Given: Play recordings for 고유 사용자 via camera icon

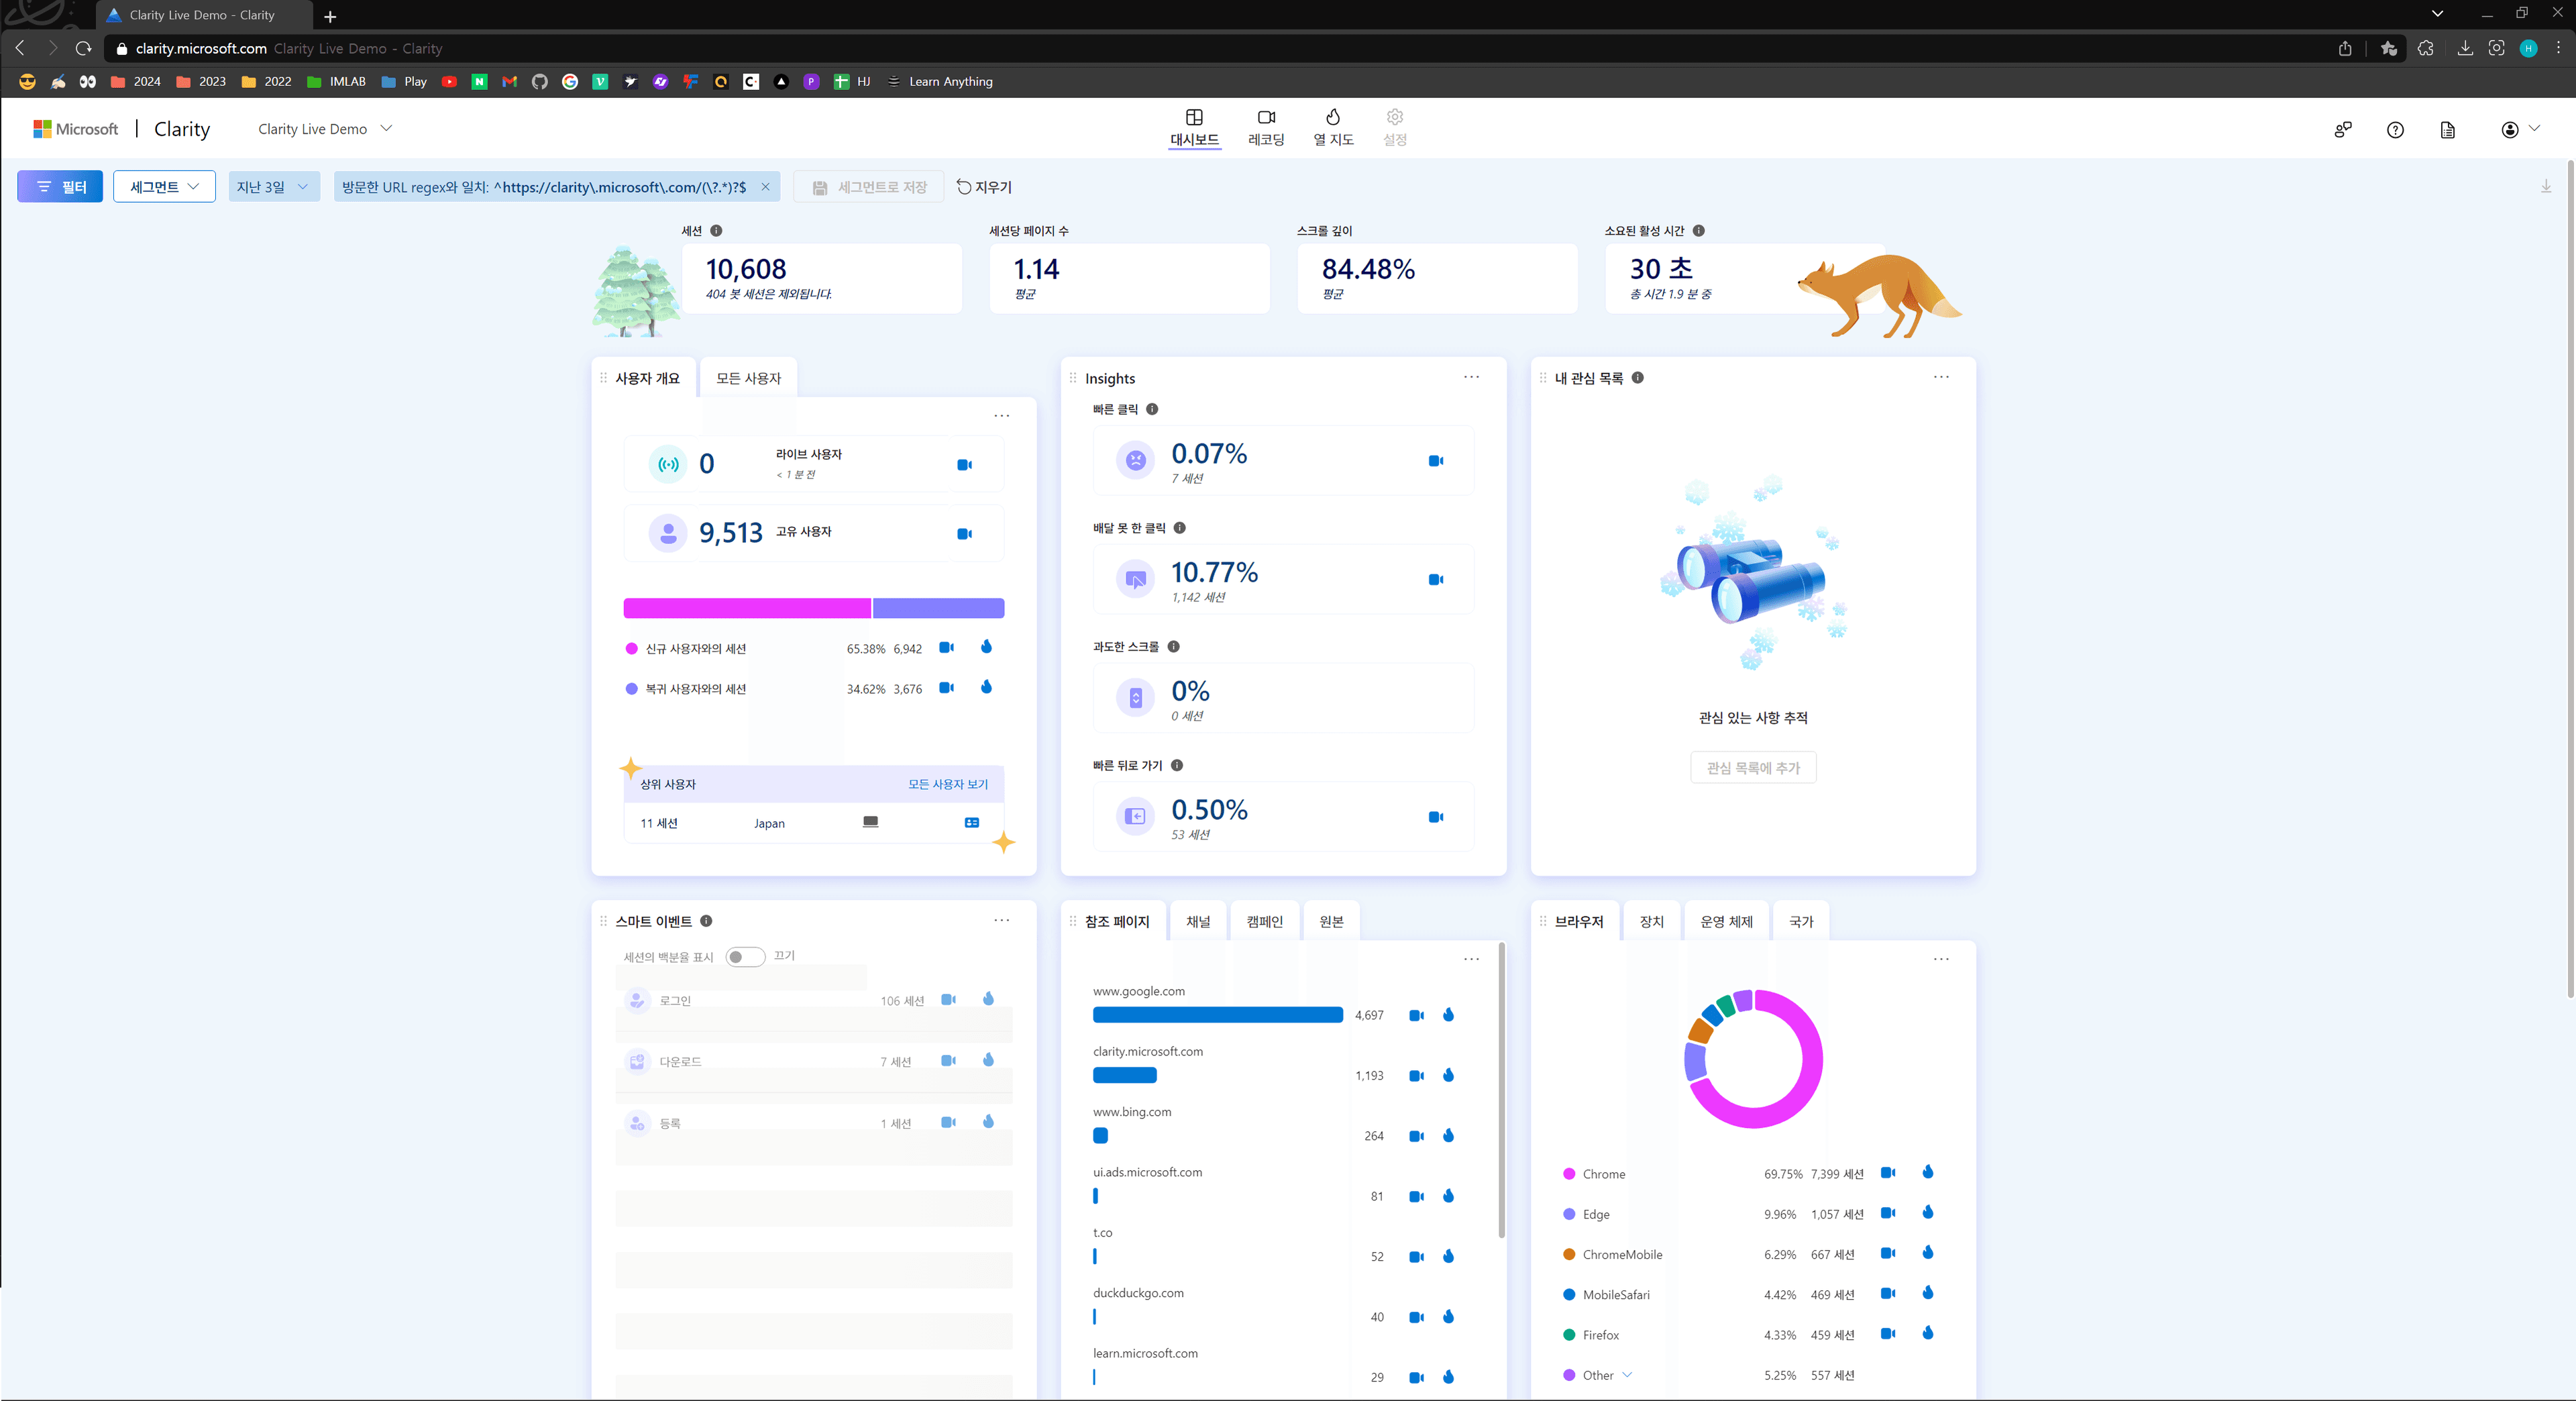Looking at the screenshot, I should point(964,533).
